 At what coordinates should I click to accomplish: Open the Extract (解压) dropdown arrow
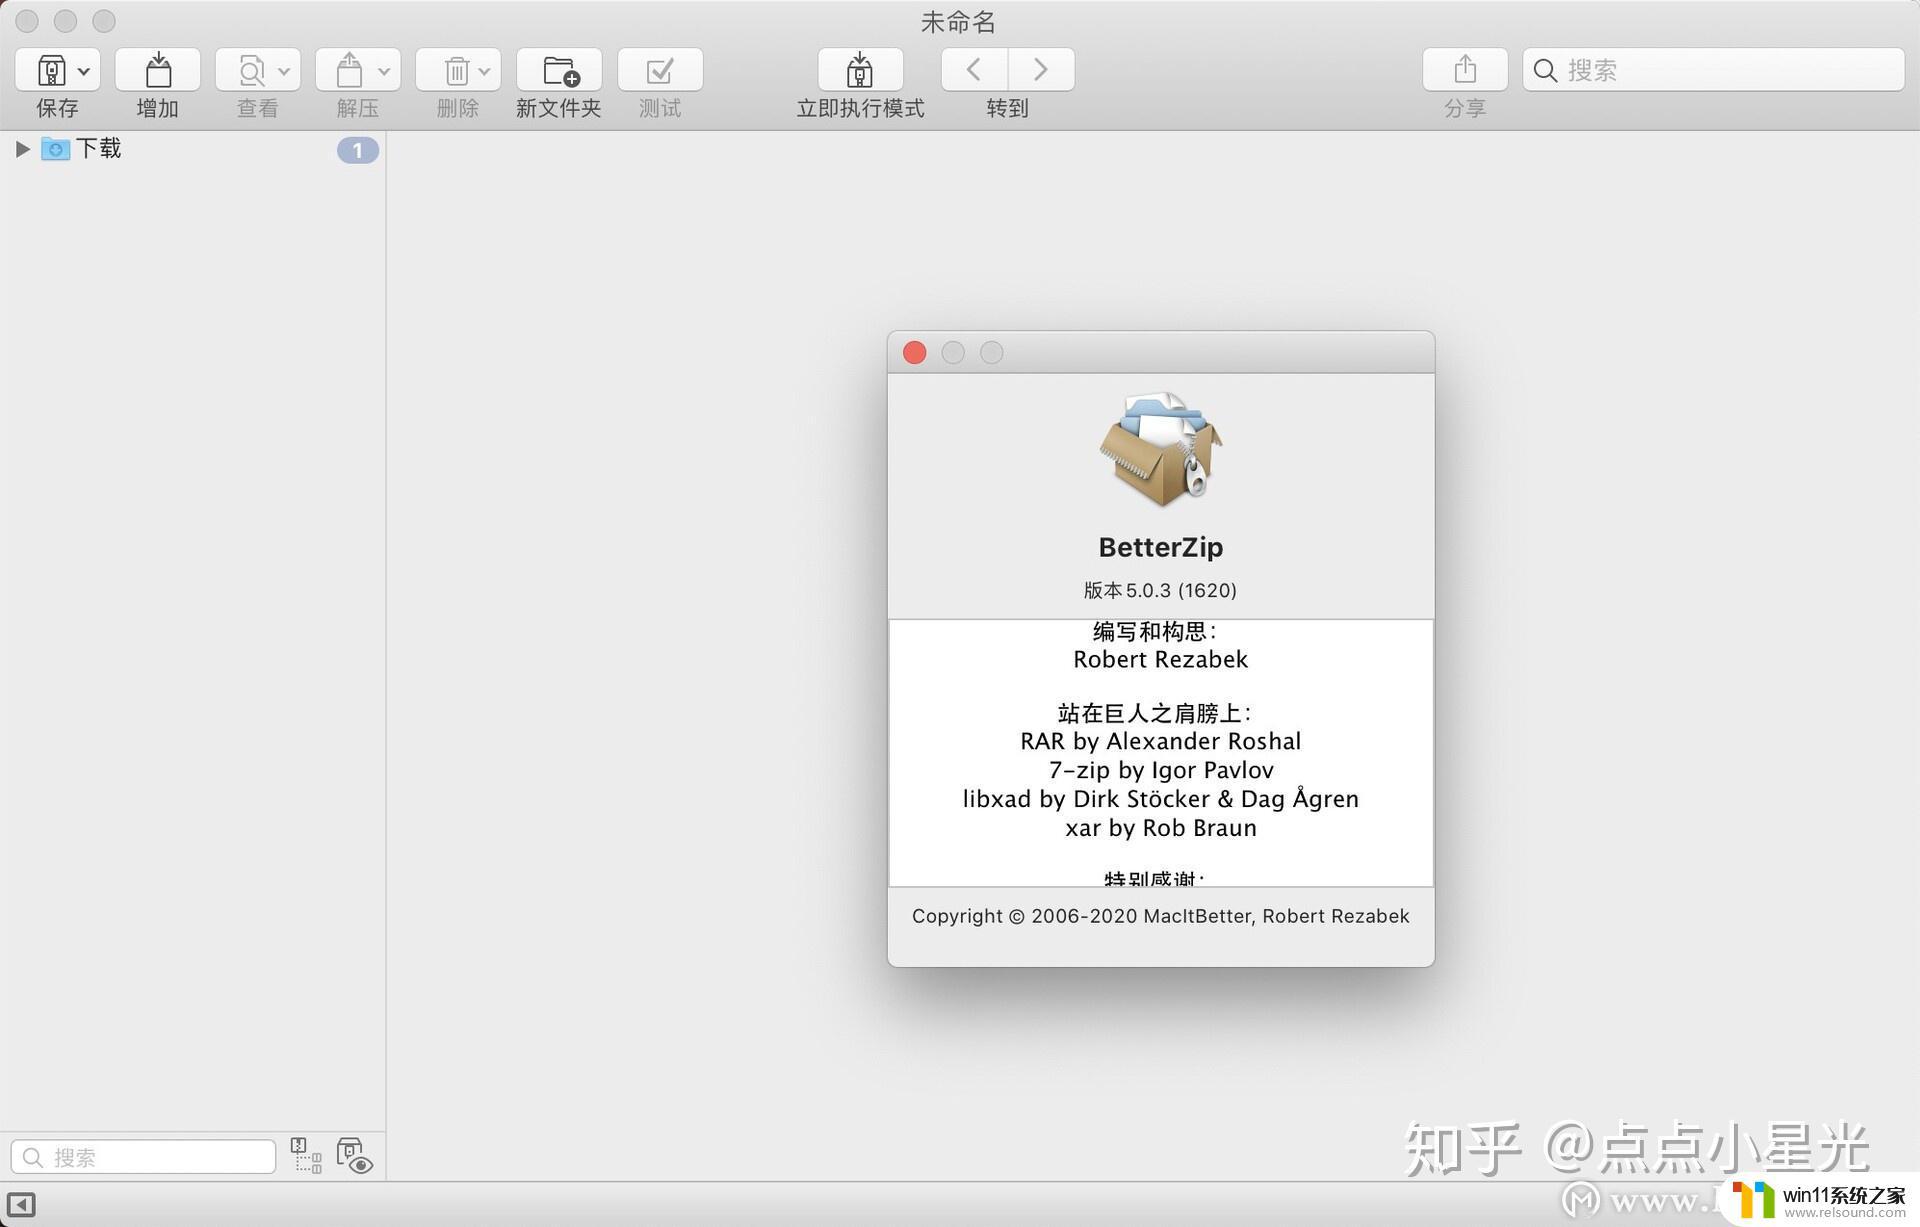click(x=384, y=71)
